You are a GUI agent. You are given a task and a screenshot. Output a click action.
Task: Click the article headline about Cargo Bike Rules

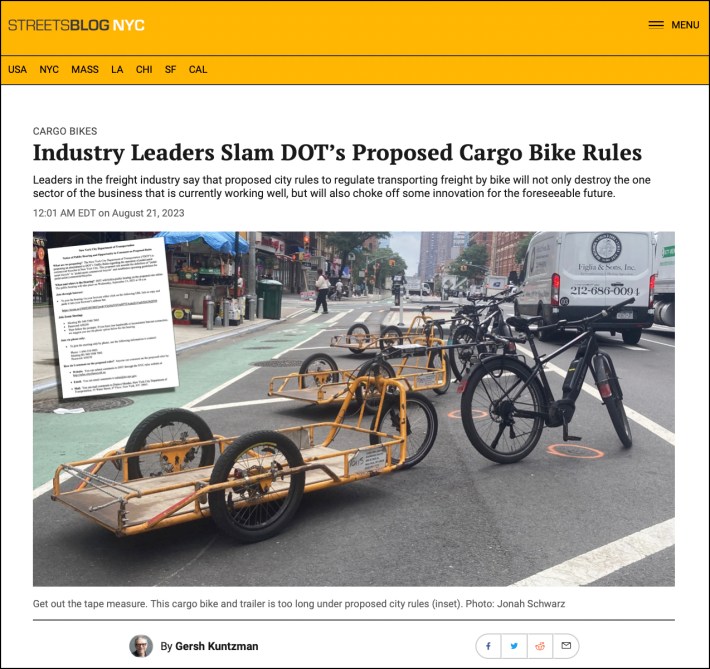coord(337,153)
